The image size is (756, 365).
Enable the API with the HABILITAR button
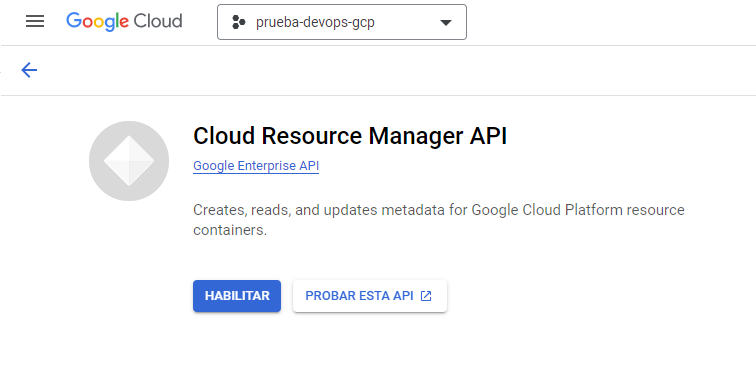[x=237, y=296]
